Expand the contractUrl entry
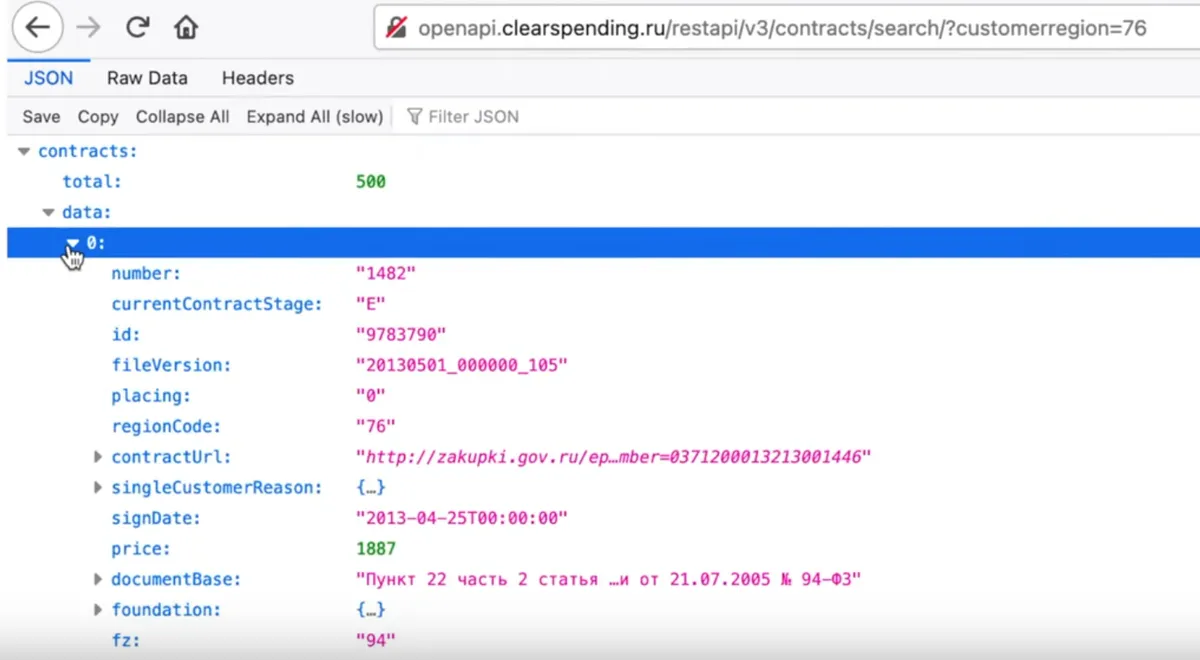Screen dimensions: 1200x660 tap(98, 457)
